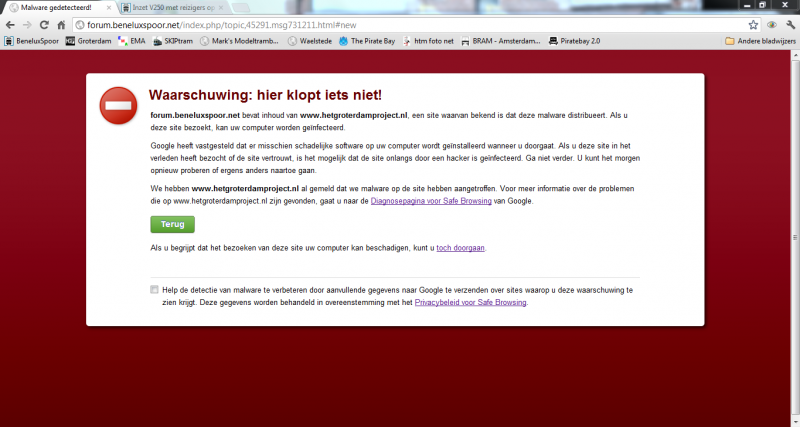Close the browser window

[785, 5]
